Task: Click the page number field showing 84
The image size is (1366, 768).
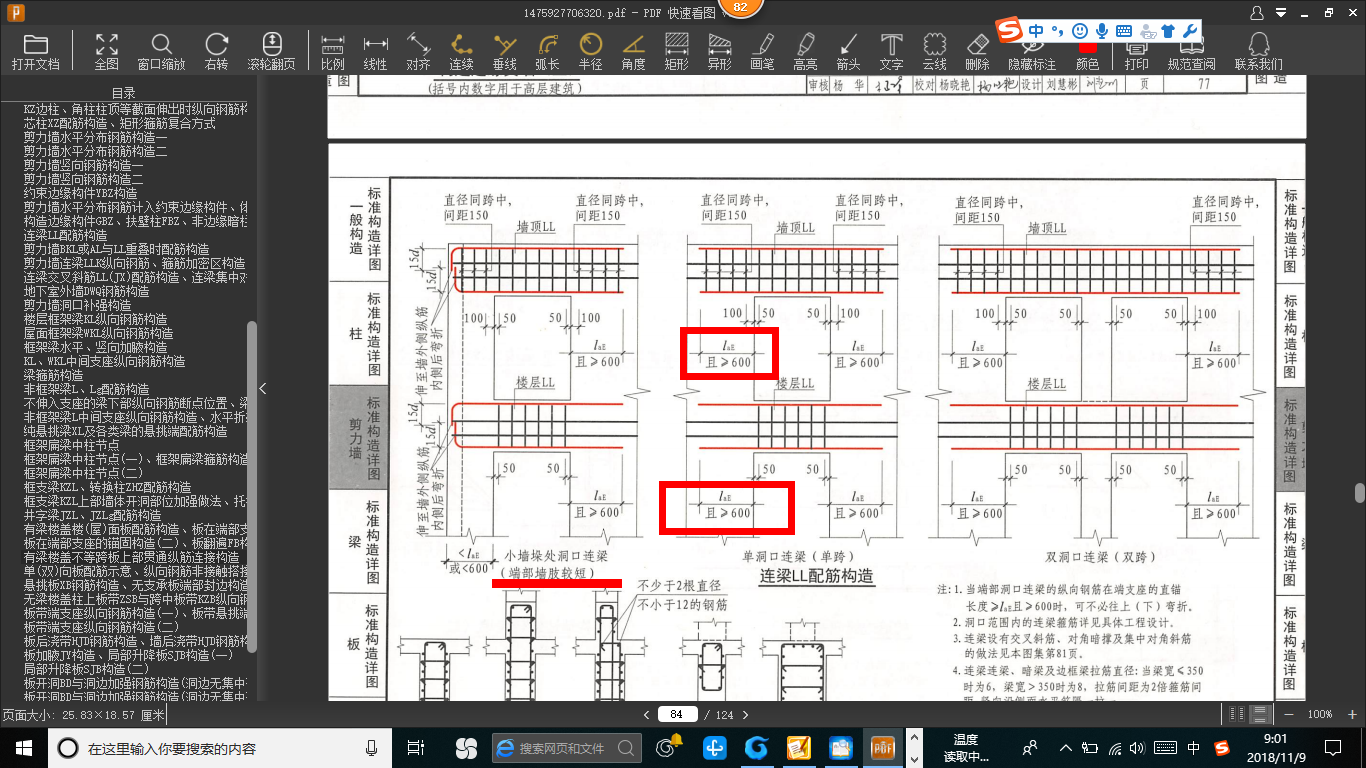Action: click(x=677, y=714)
